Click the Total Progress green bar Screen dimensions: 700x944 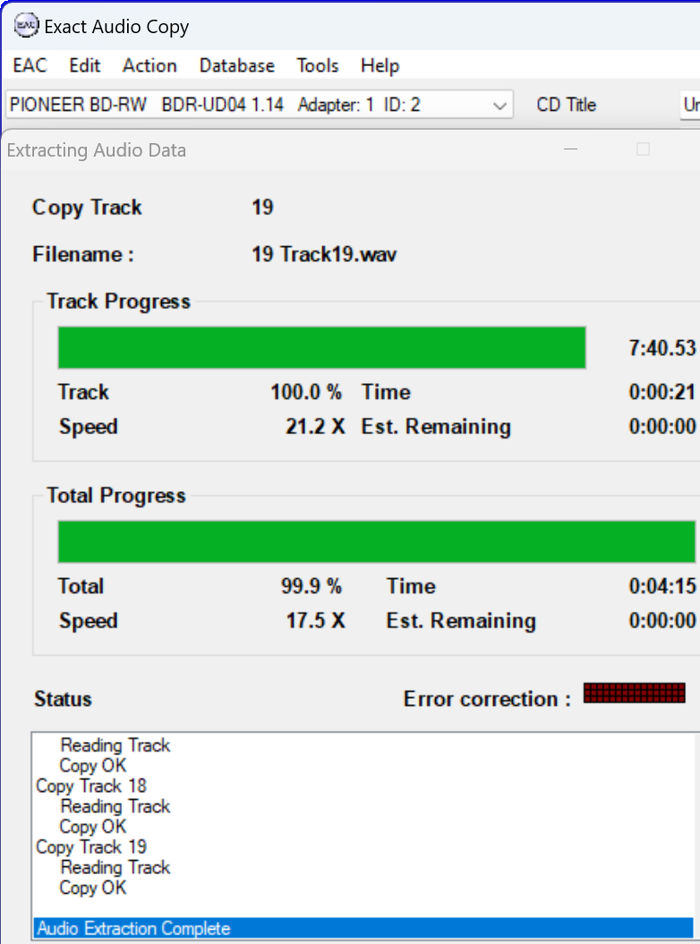377,542
